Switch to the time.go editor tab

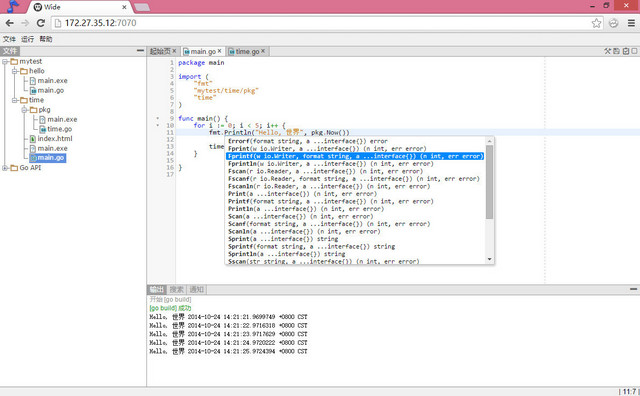pos(247,51)
